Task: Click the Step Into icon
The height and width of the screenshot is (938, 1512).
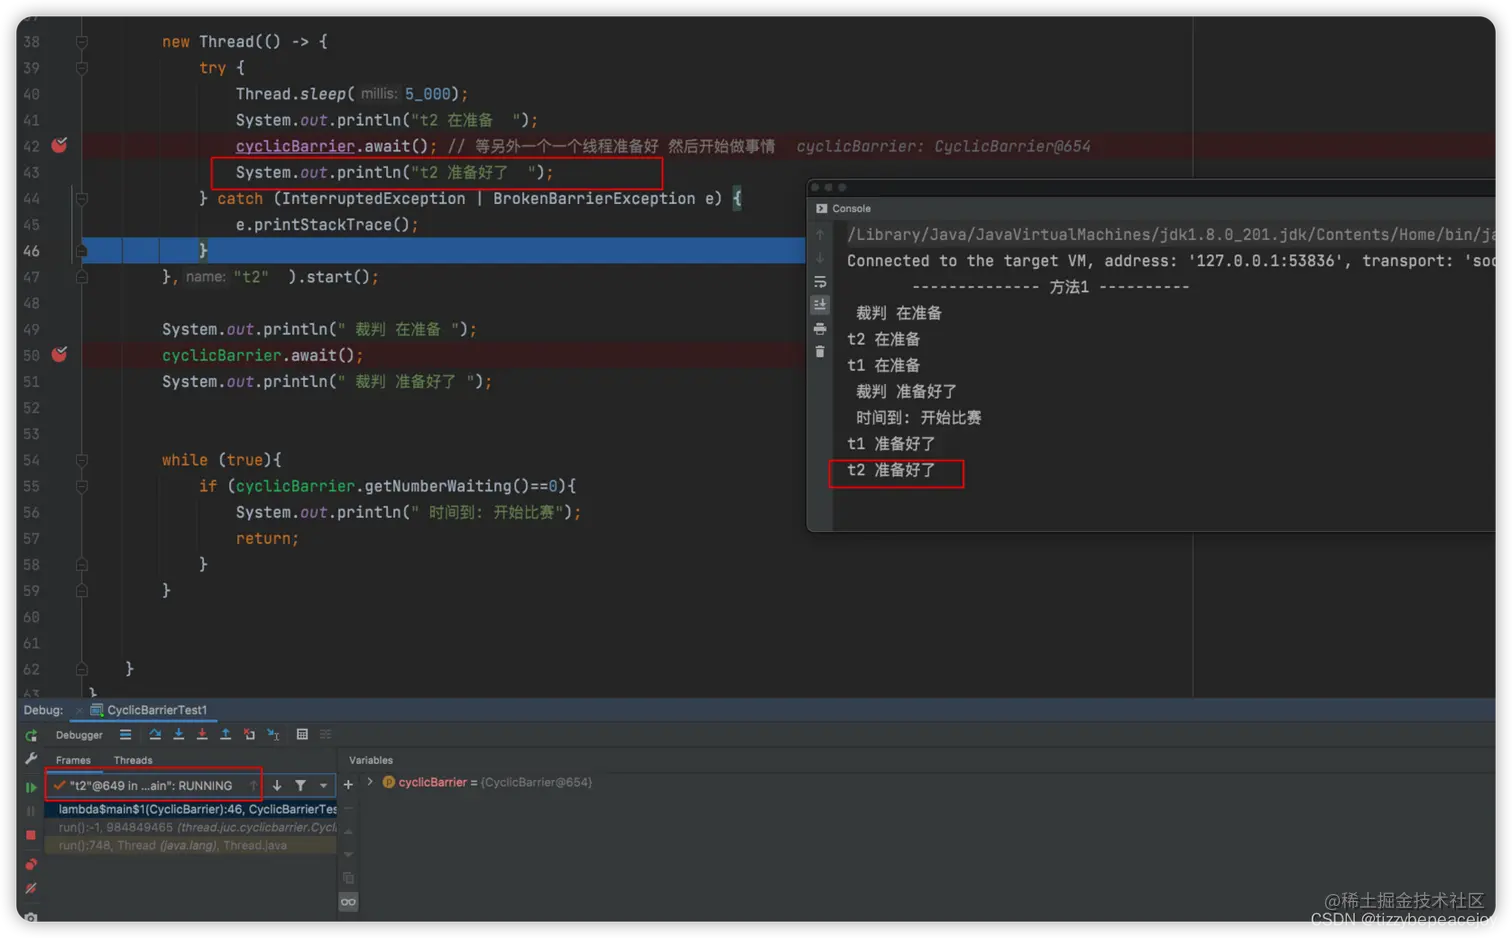Action: pyautogui.click(x=179, y=735)
